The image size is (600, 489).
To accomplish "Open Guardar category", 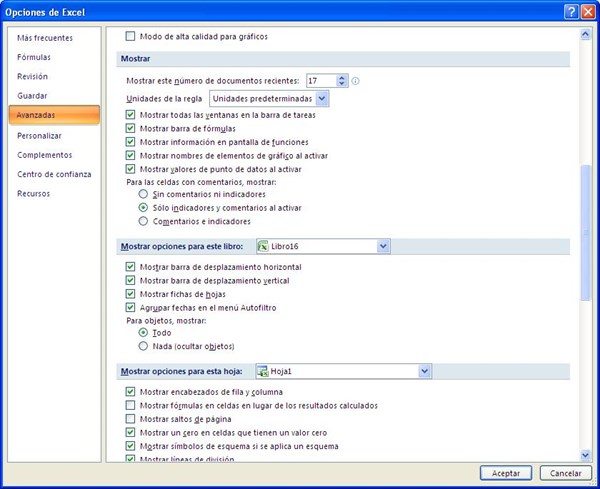I will [x=32, y=96].
